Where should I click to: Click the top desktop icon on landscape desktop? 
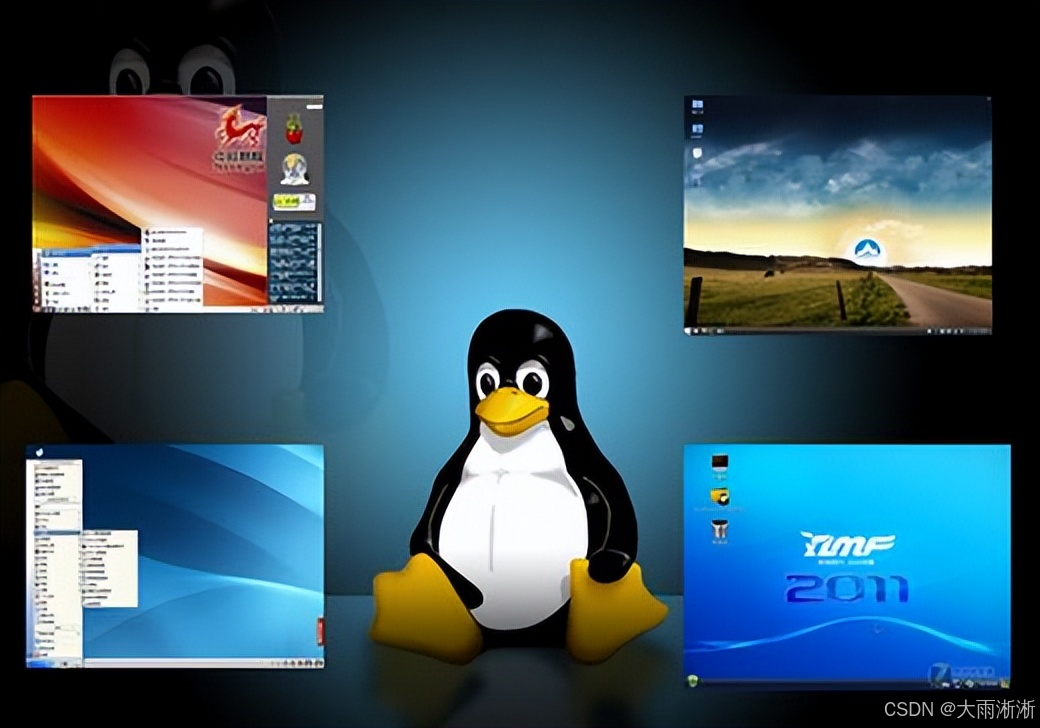[x=696, y=105]
